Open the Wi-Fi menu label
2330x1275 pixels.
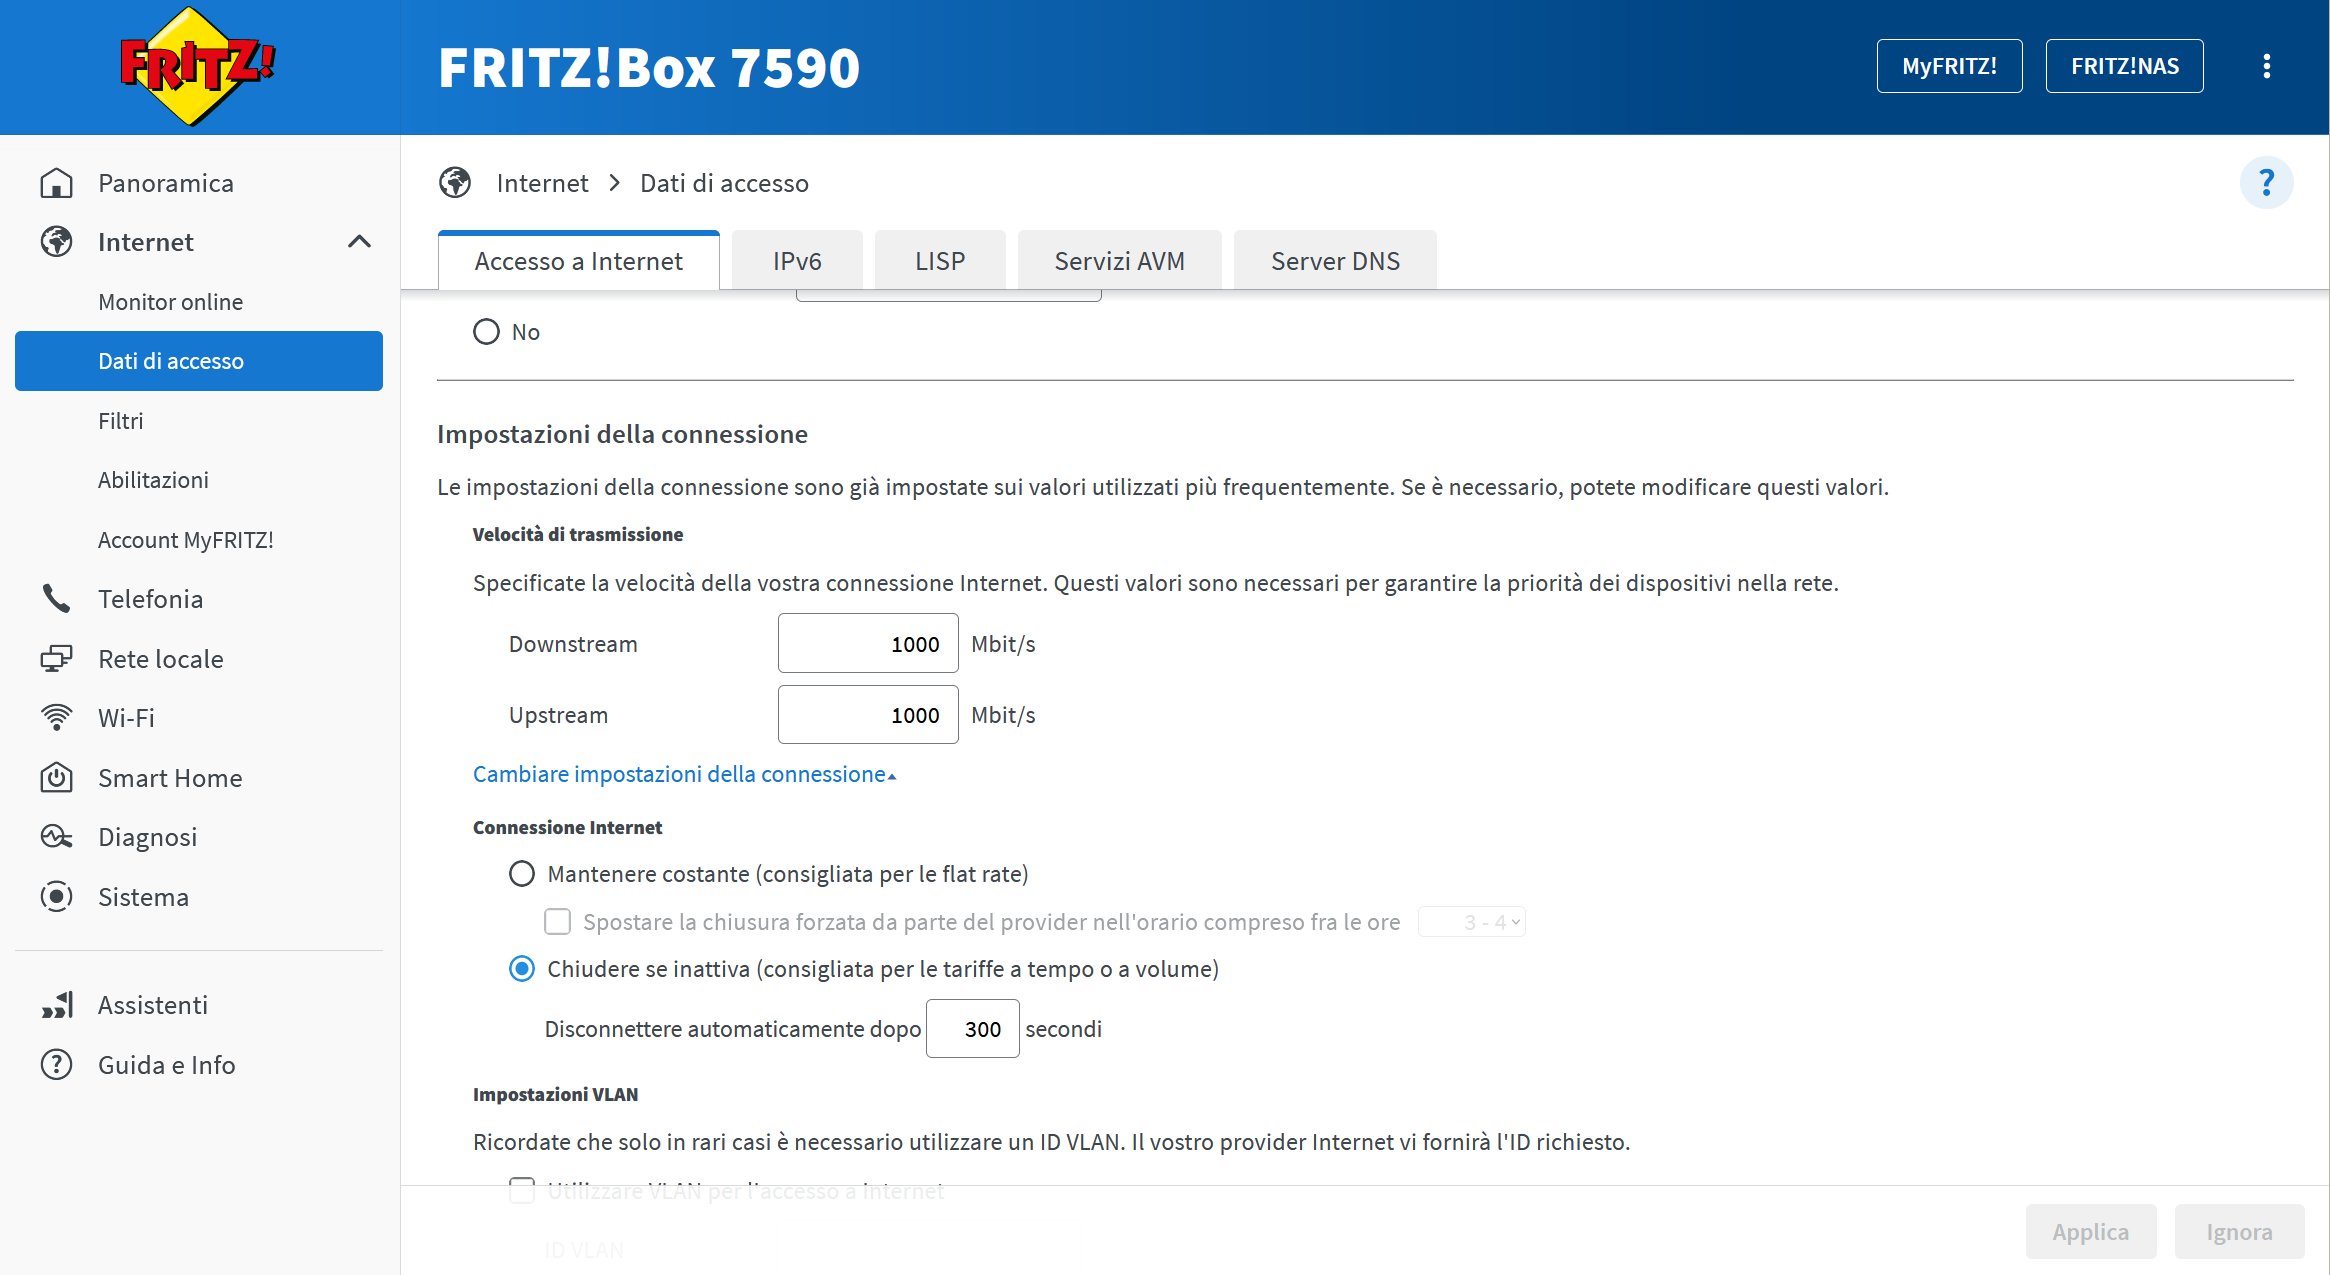(126, 718)
